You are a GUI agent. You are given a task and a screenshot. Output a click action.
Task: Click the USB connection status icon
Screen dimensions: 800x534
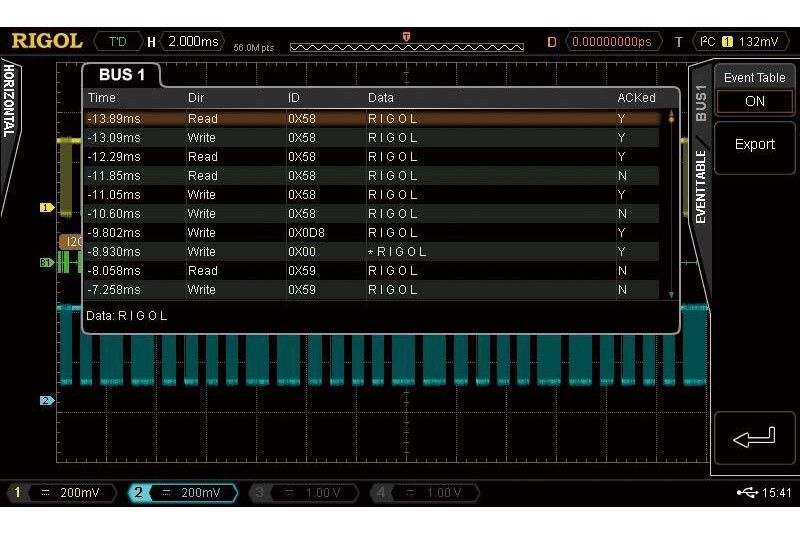point(746,493)
